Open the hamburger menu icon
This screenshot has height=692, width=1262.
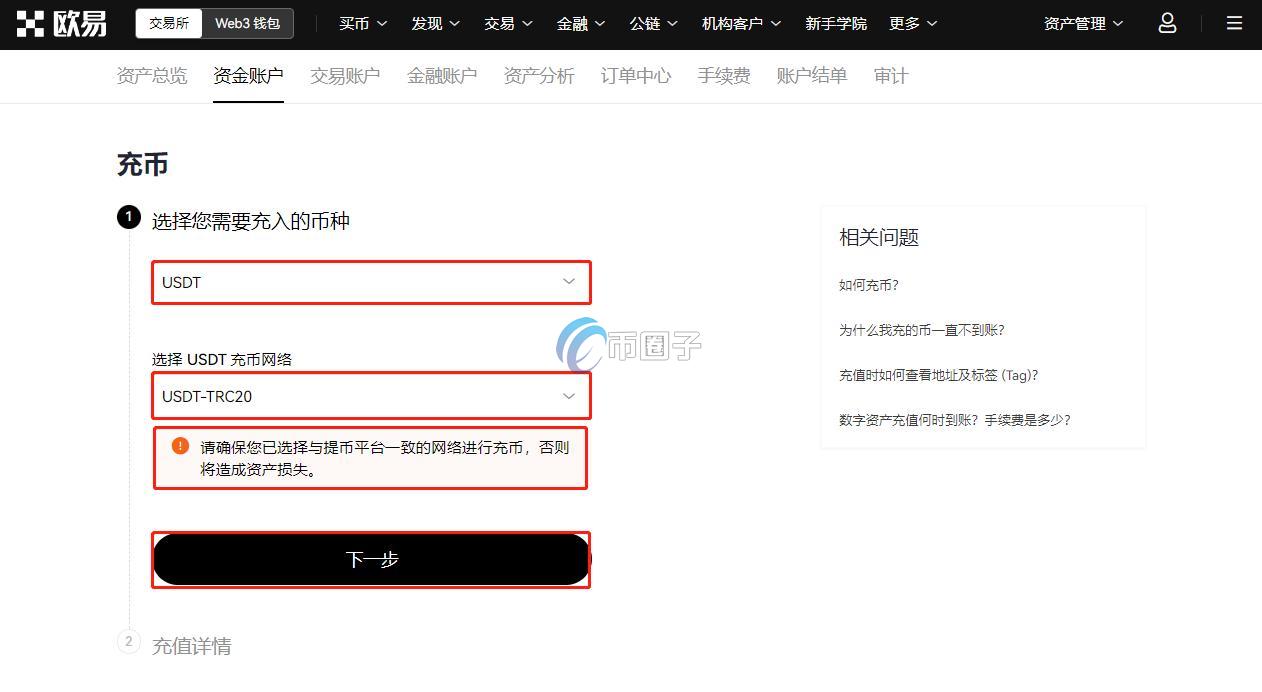pos(1234,23)
